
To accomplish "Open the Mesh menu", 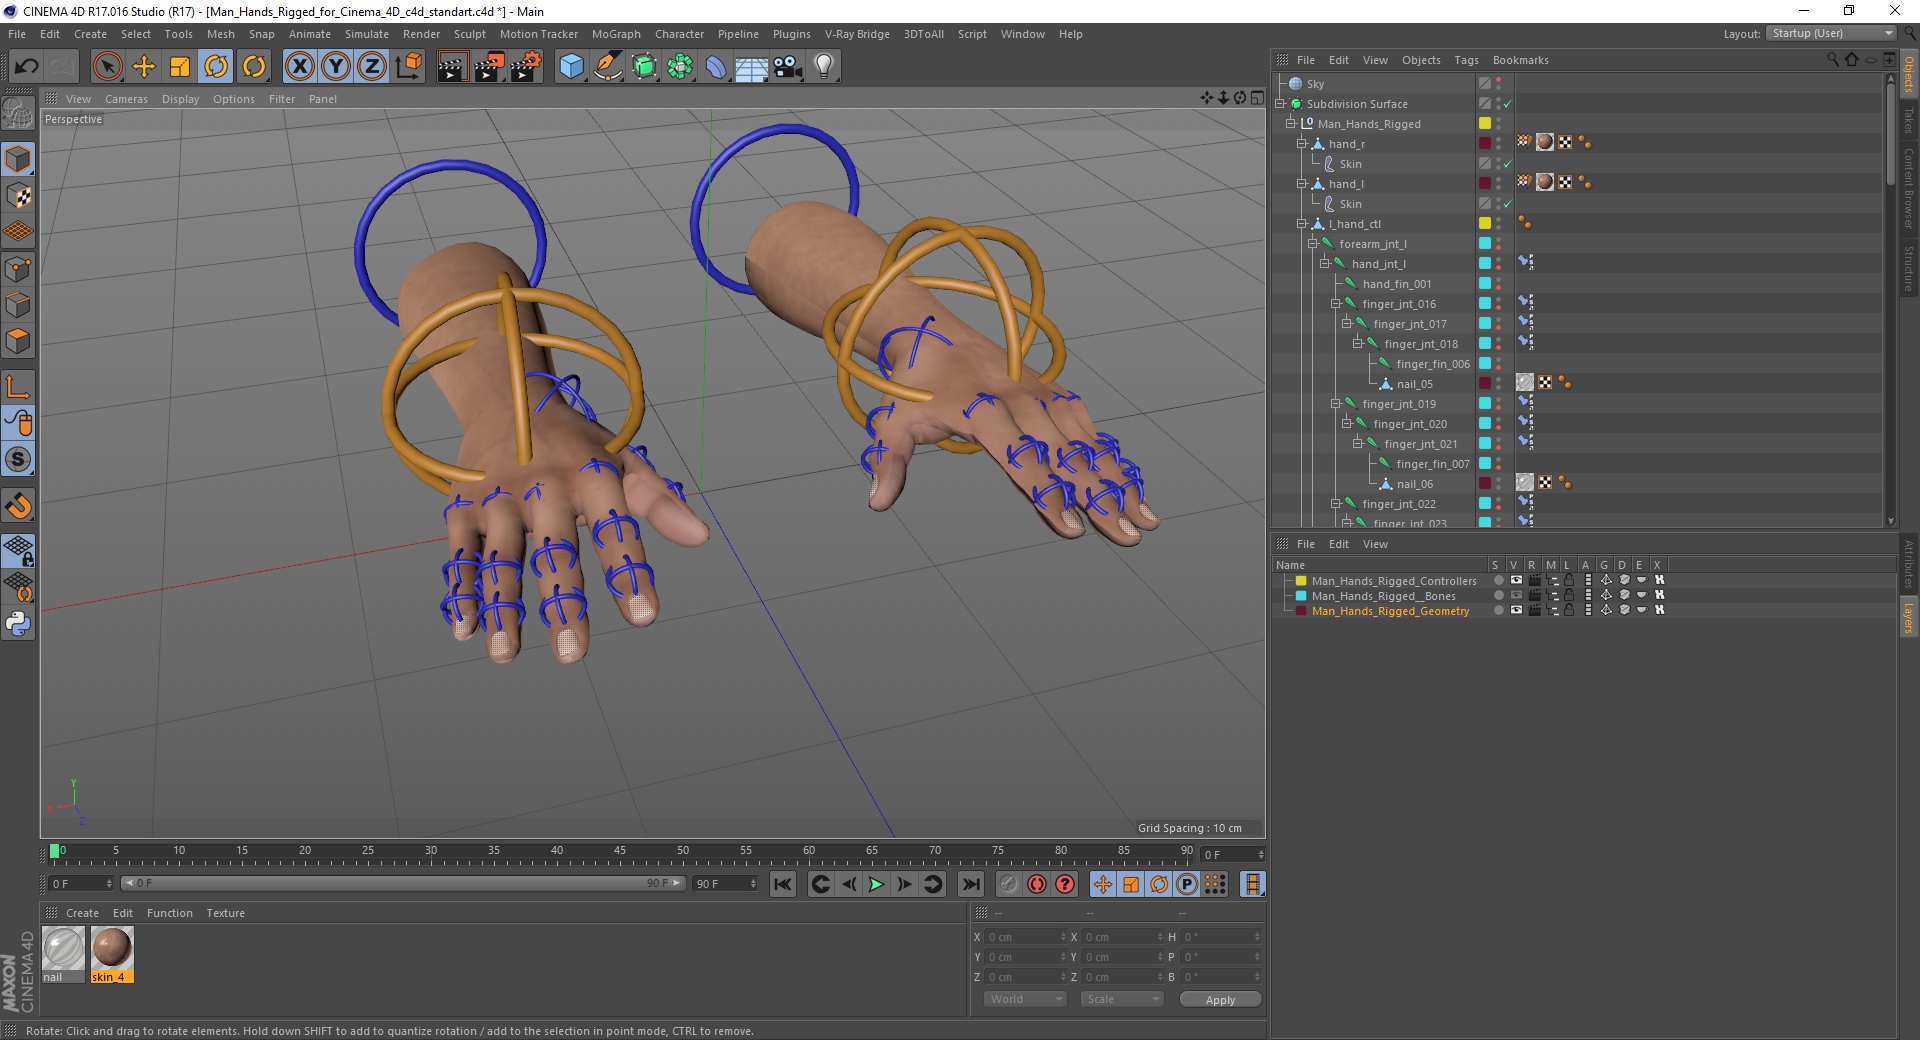I will pyautogui.click(x=220, y=34).
